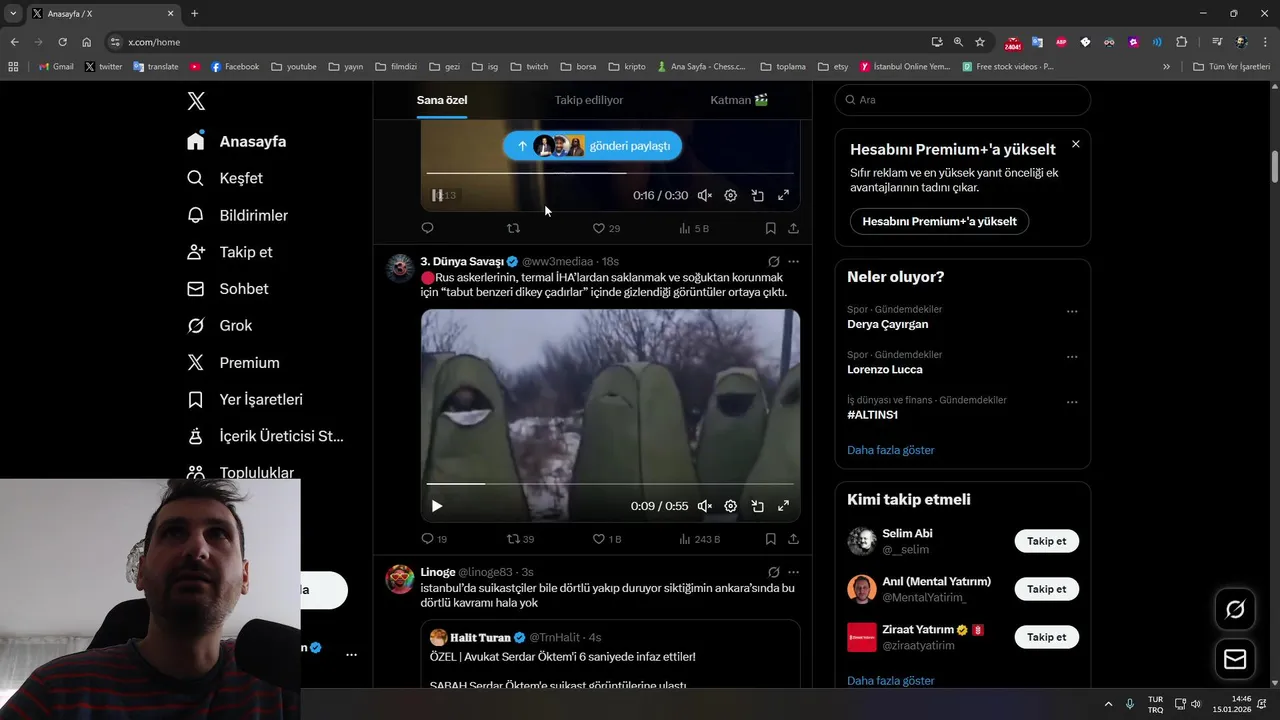Mute icon on the 0:16 video
This screenshot has width=1280, height=720.
(x=705, y=196)
